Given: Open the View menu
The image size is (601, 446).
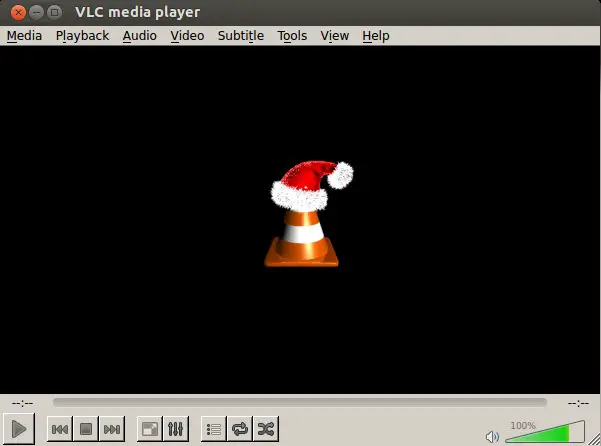Looking at the screenshot, I should (x=335, y=36).
